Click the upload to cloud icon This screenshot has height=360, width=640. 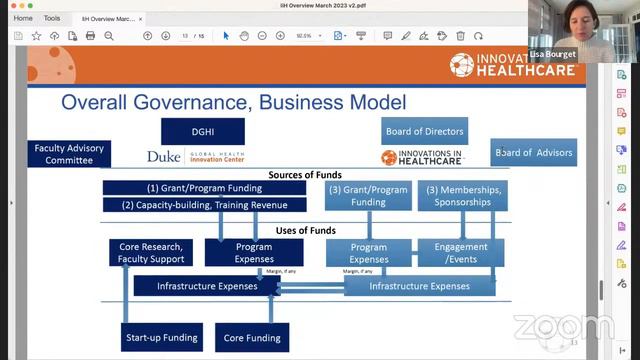tap(54, 36)
